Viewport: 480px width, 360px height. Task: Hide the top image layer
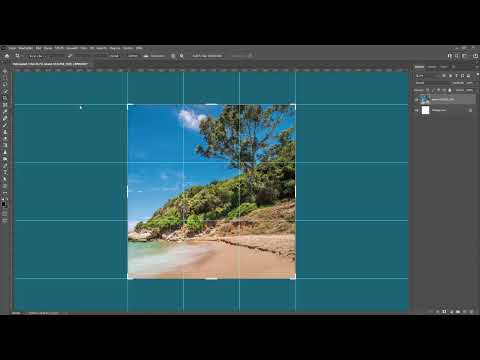[416, 99]
